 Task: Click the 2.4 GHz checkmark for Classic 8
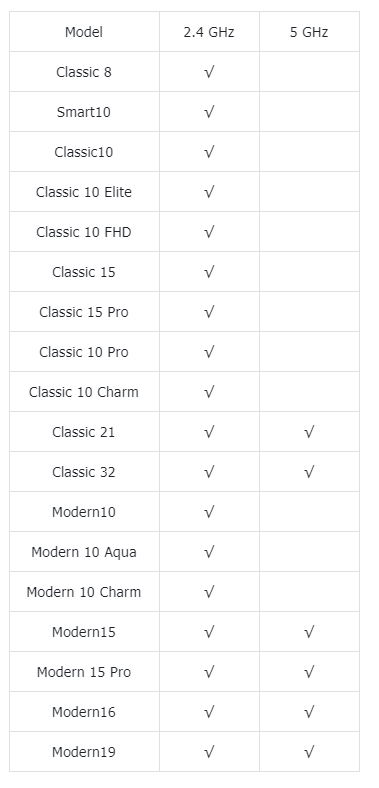pyautogui.click(x=209, y=72)
